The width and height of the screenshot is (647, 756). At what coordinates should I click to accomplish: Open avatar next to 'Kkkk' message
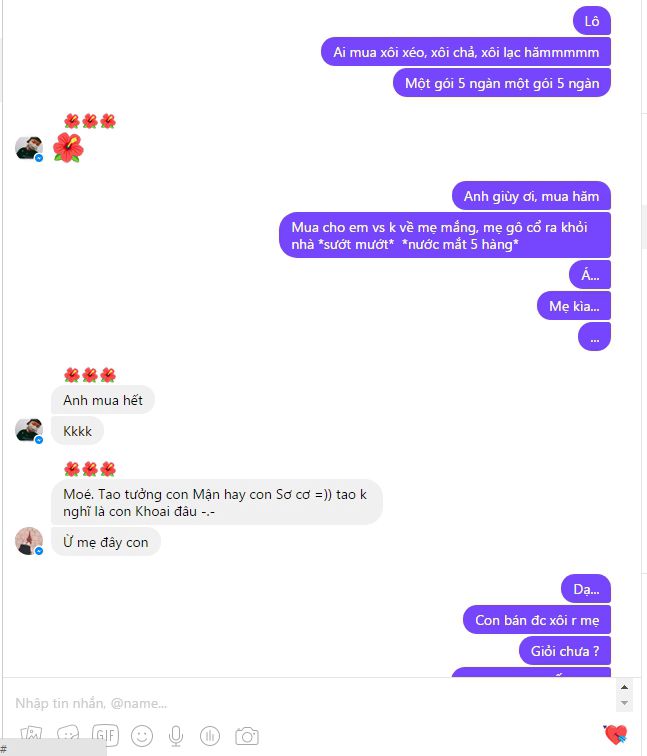(29, 430)
